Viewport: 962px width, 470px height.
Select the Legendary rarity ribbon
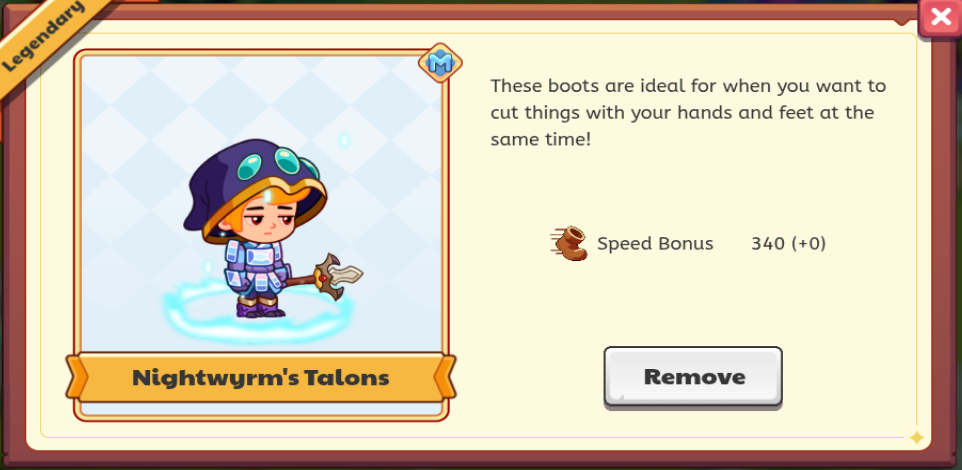[44, 38]
